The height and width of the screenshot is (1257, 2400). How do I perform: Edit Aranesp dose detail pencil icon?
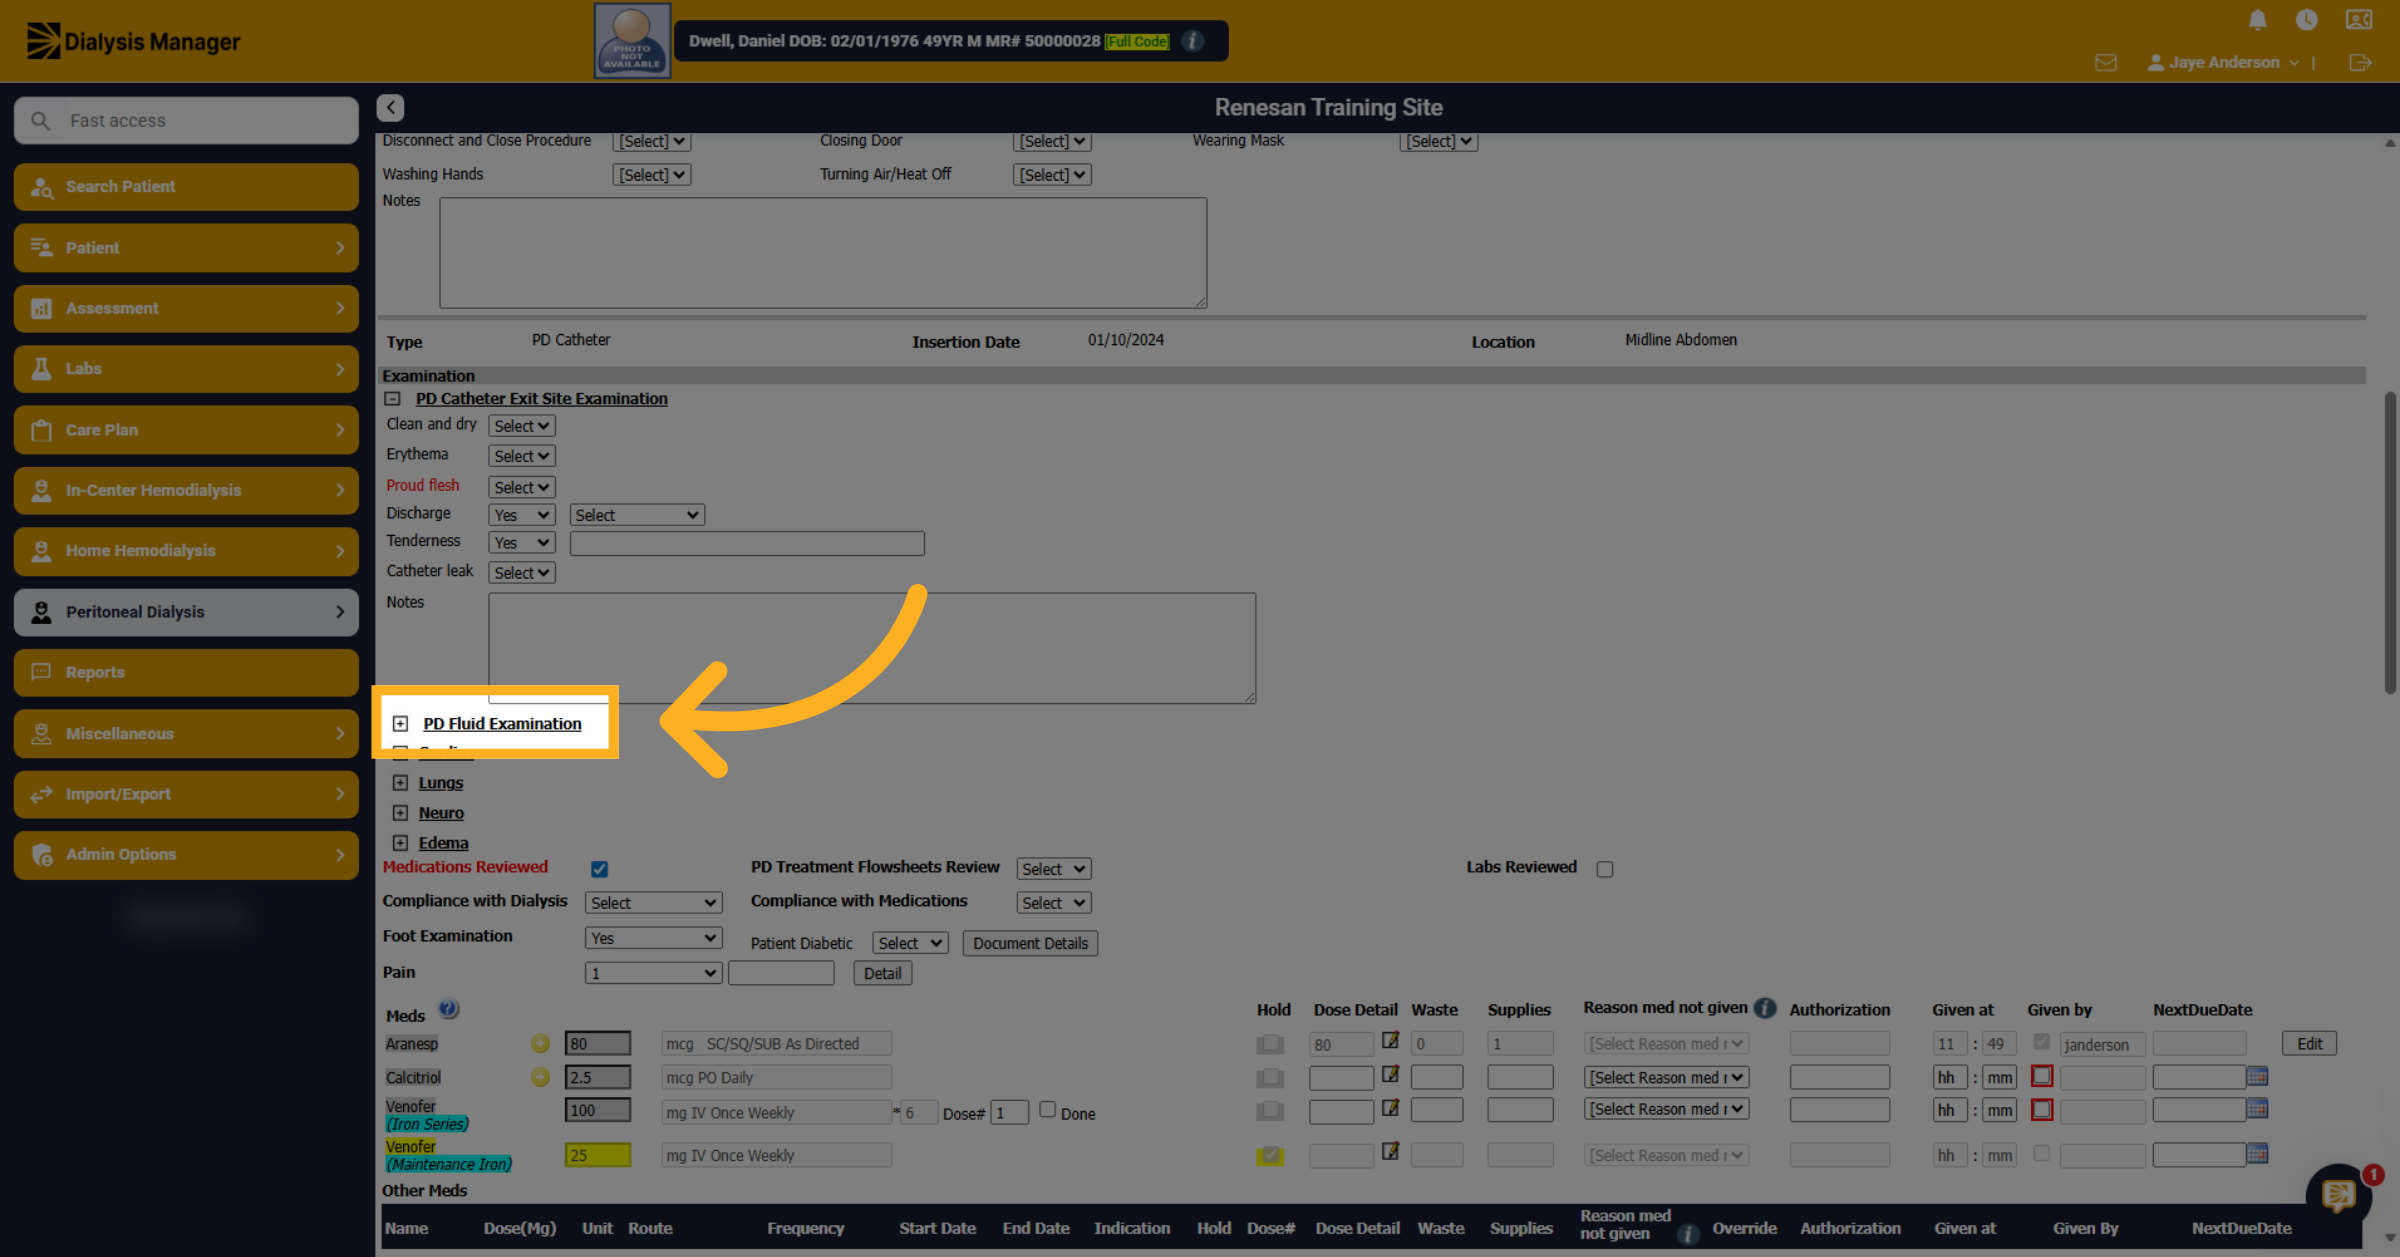(1390, 1040)
